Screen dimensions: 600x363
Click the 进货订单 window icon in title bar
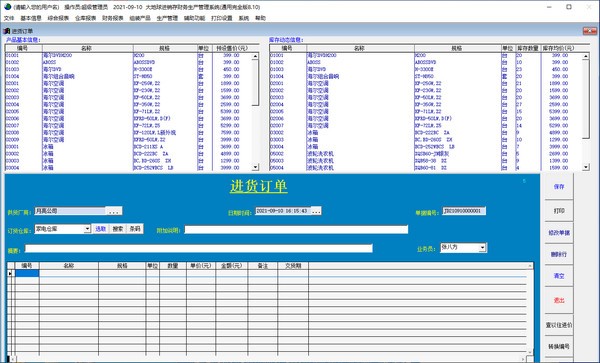pyautogui.click(x=7, y=31)
